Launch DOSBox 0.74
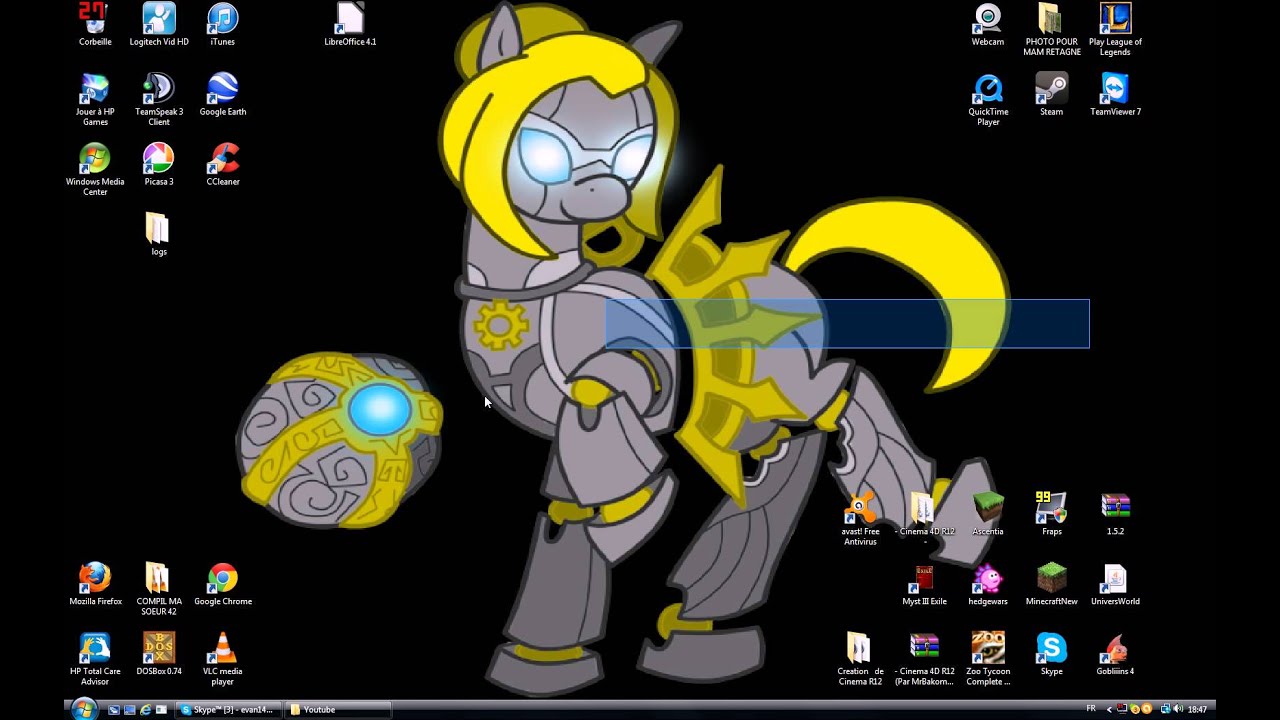The height and width of the screenshot is (720, 1280). (x=159, y=655)
